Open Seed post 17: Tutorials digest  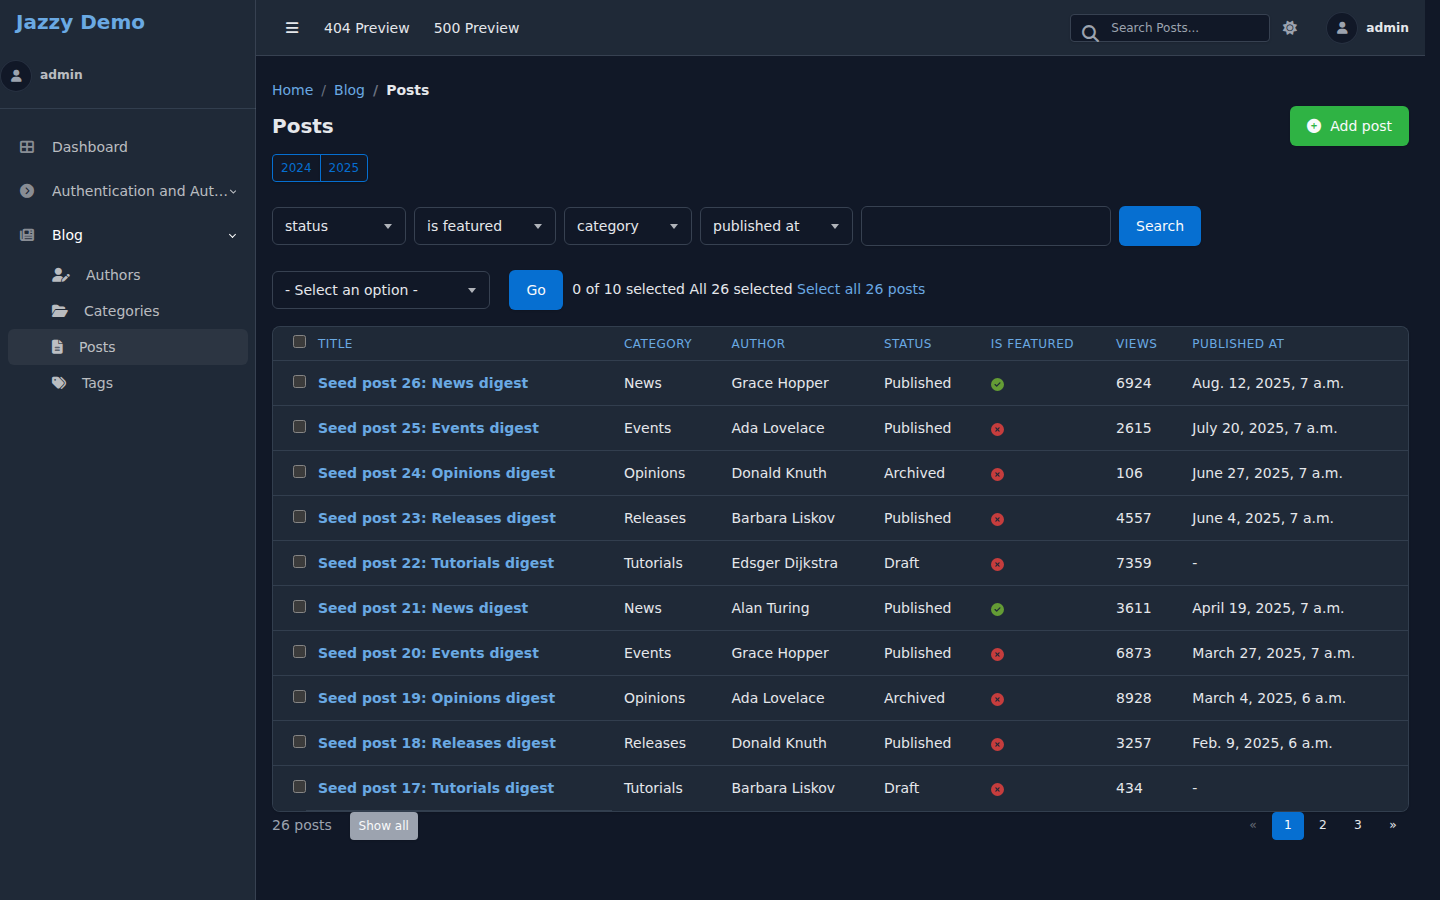click(x=436, y=788)
